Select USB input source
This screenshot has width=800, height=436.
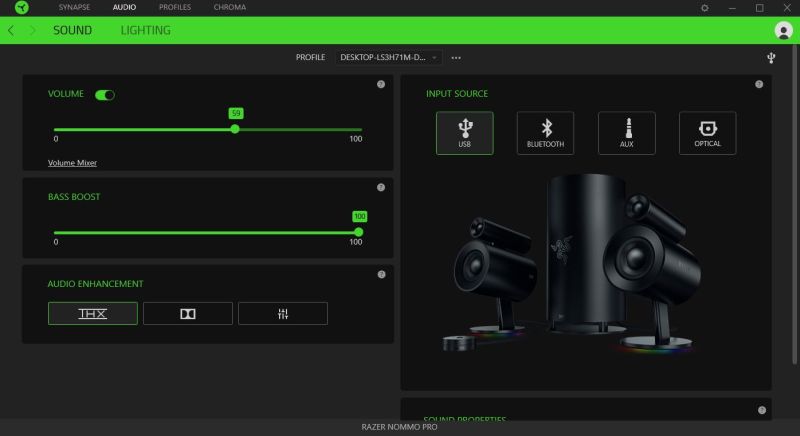click(x=464, y=133)
